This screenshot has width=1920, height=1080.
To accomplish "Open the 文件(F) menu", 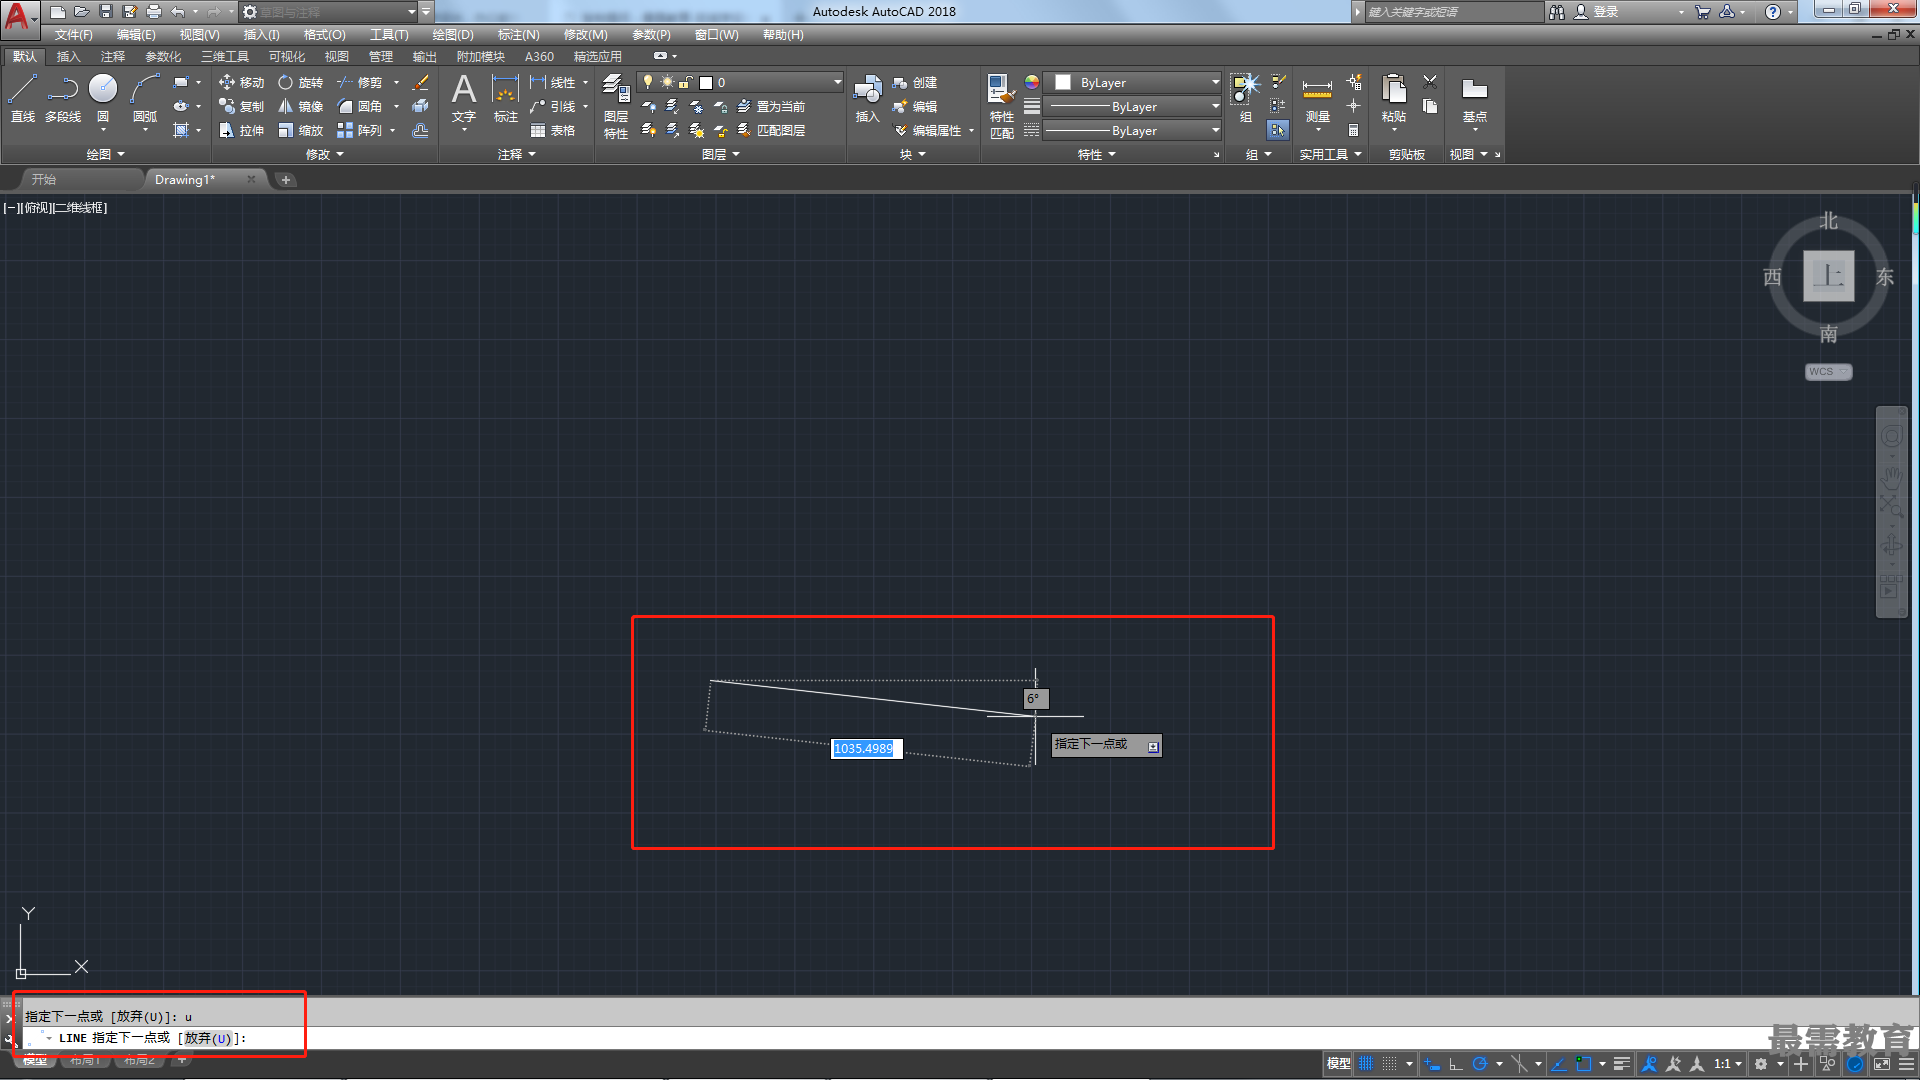I will click(x=73, y=35).
